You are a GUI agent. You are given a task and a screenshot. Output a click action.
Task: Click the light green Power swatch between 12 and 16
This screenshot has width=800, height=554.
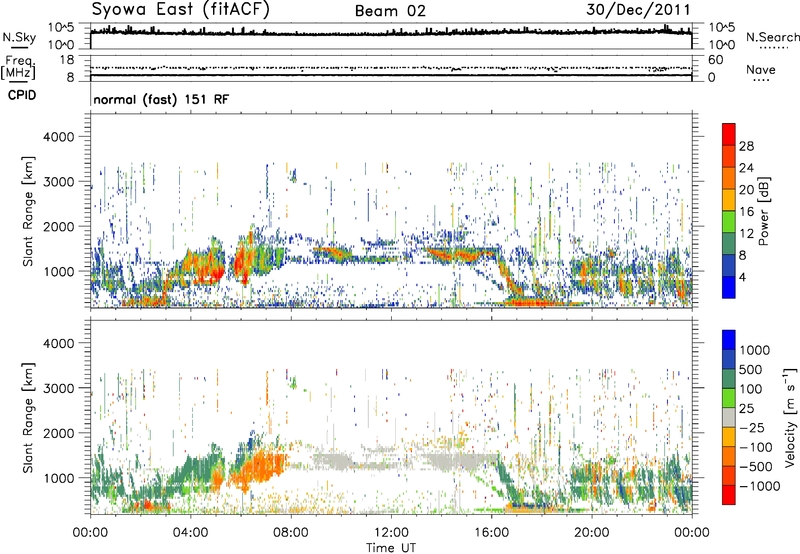tap(729, 222)
